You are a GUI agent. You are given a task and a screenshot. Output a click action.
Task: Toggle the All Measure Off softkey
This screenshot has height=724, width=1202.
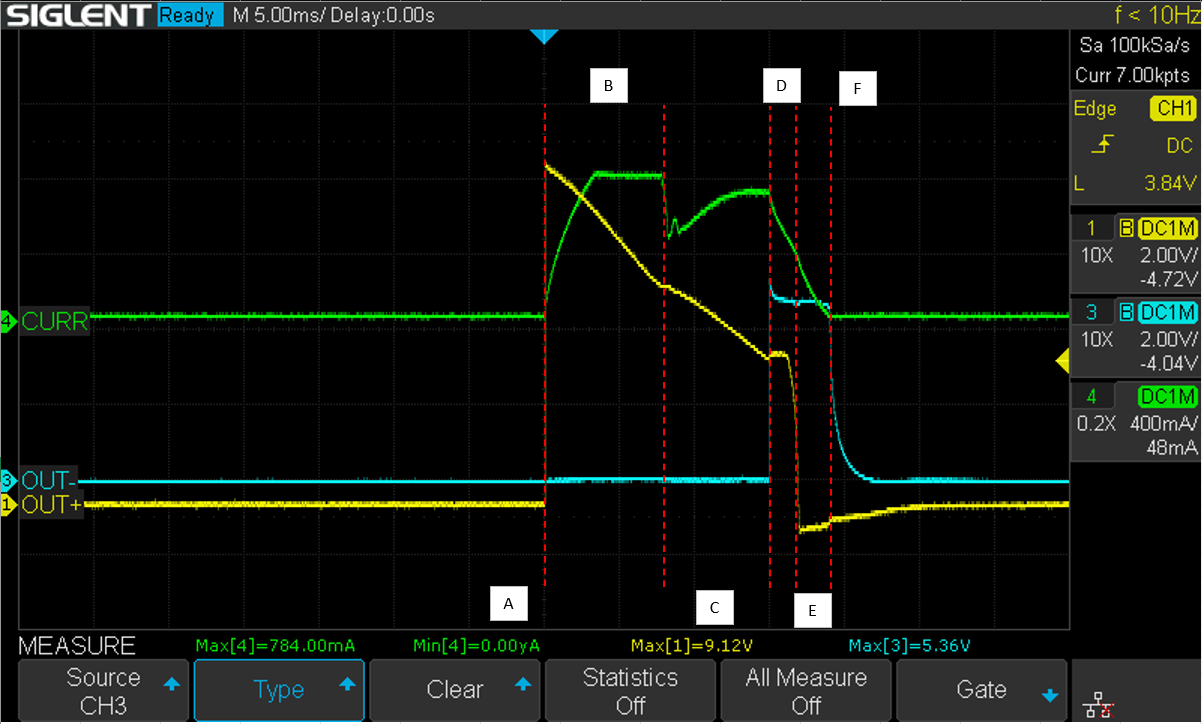805,691
